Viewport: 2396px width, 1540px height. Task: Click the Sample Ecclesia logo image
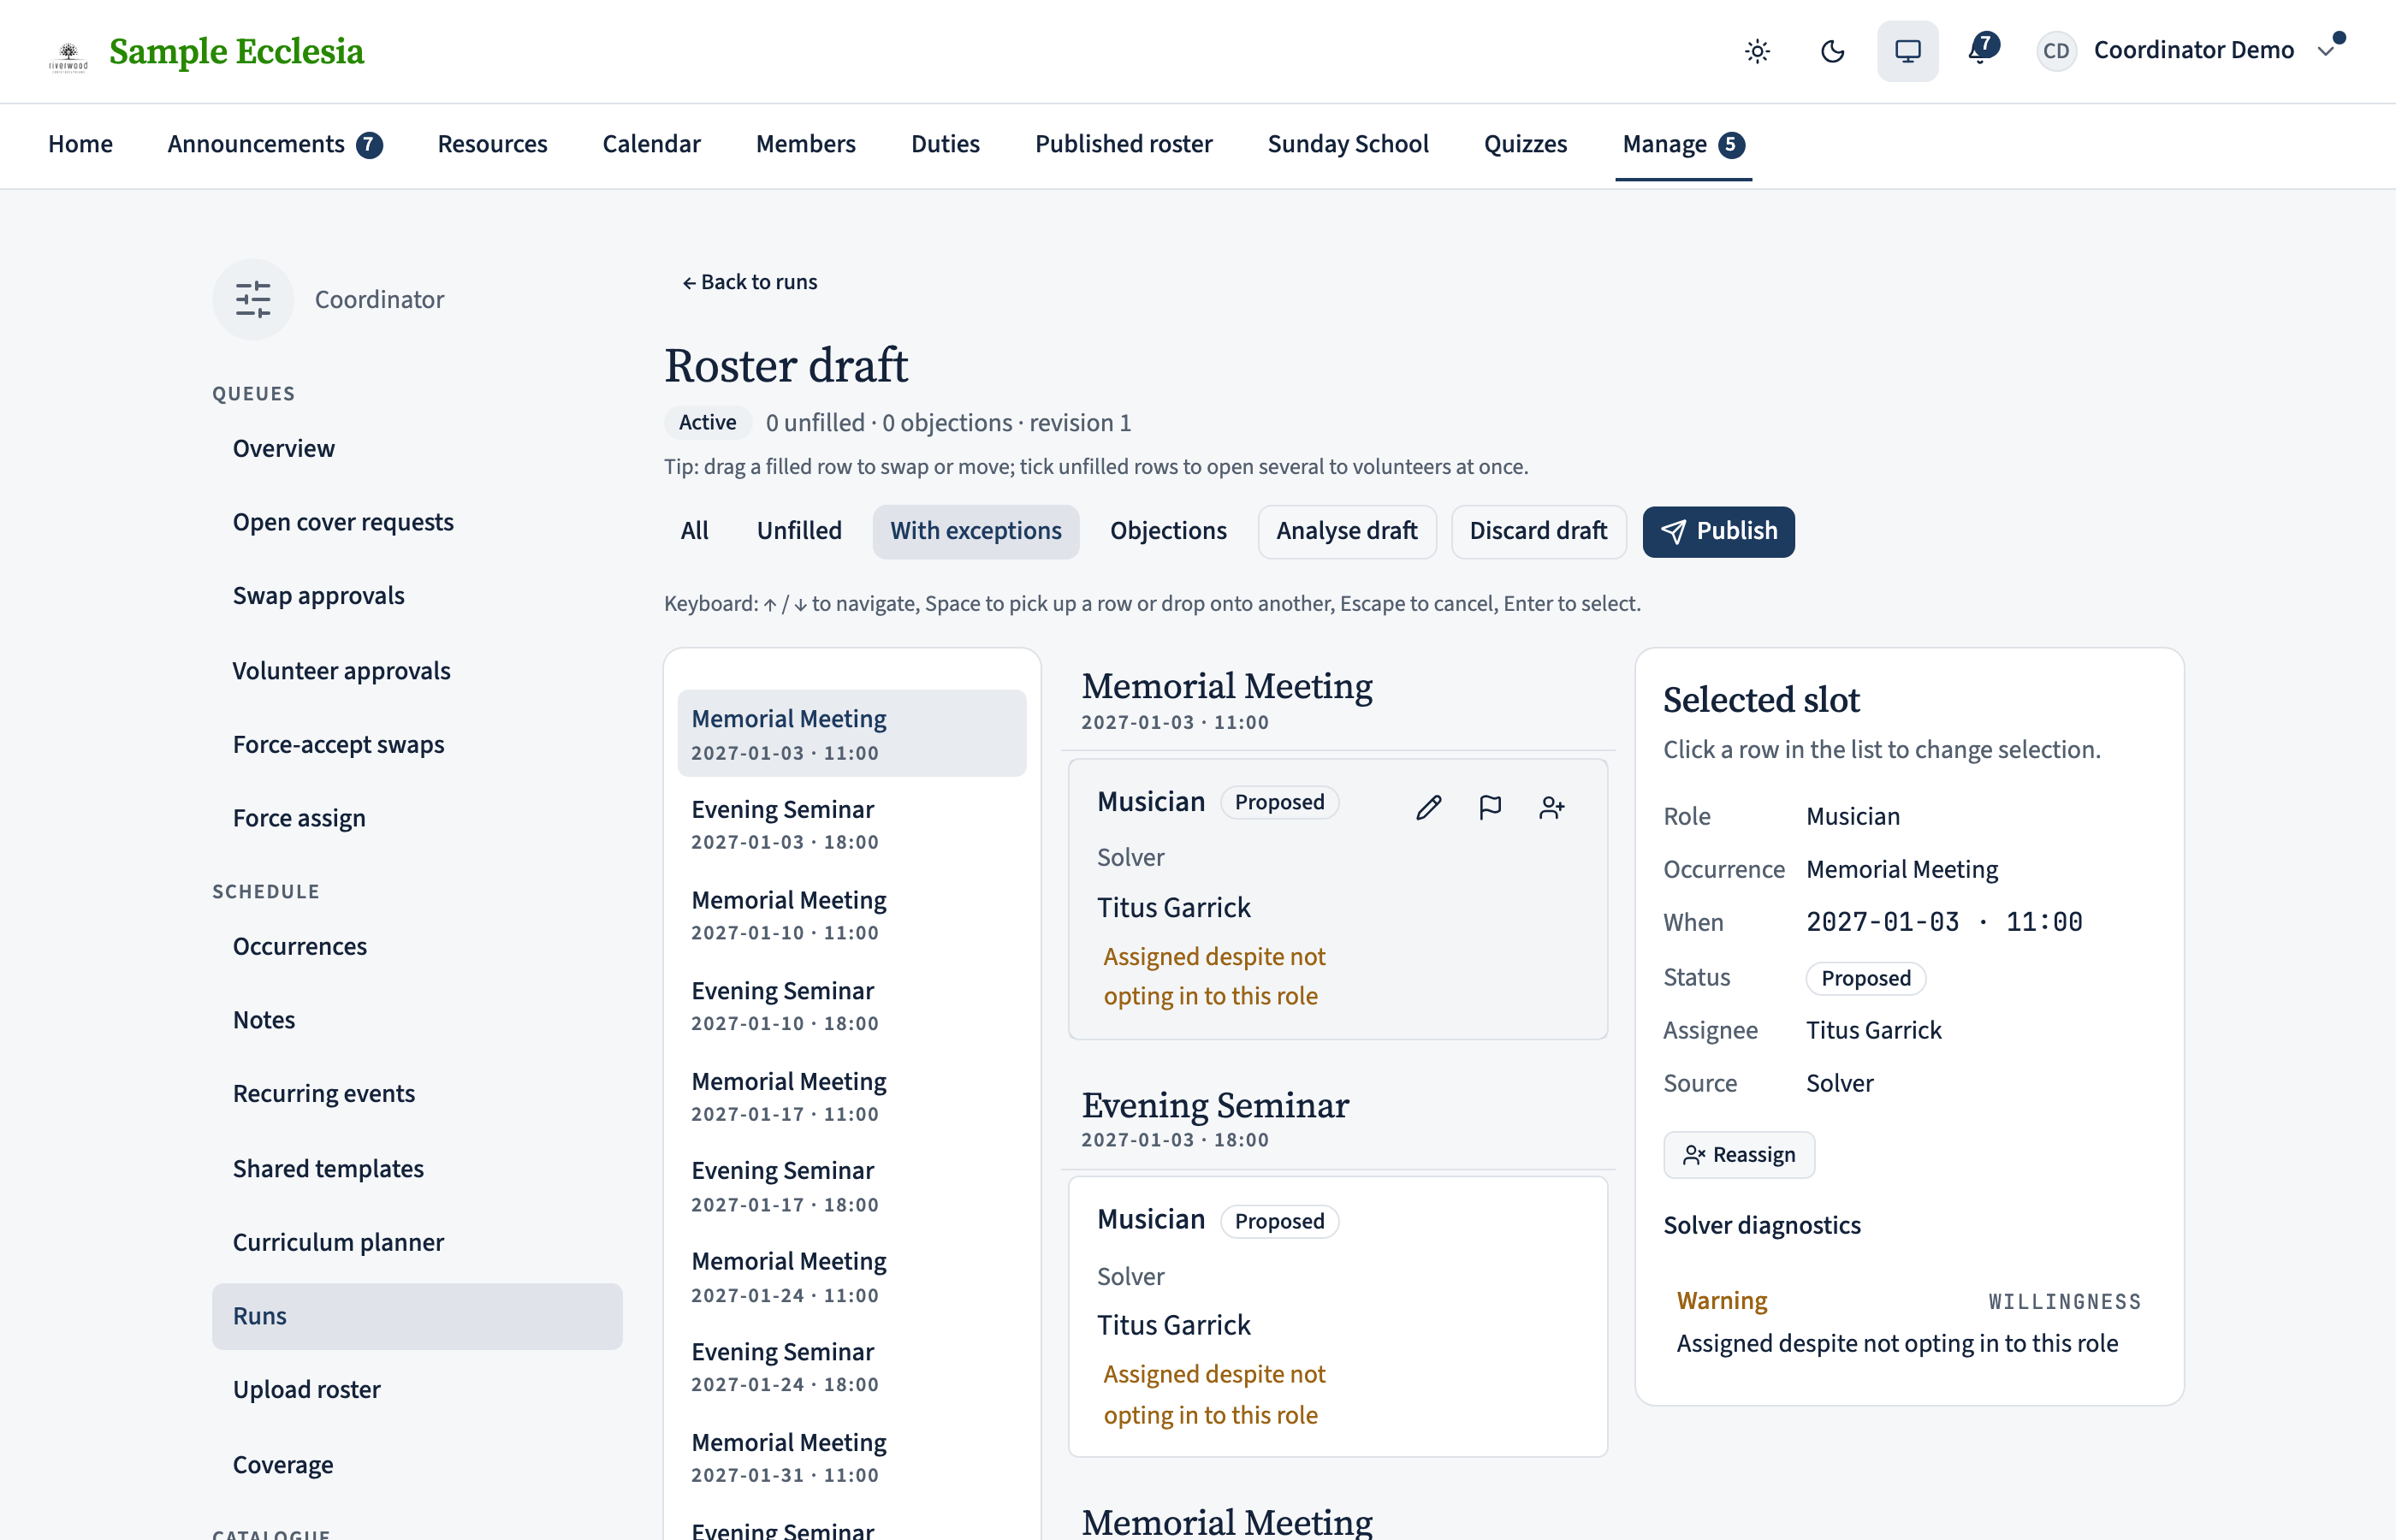tap(68, 56)
